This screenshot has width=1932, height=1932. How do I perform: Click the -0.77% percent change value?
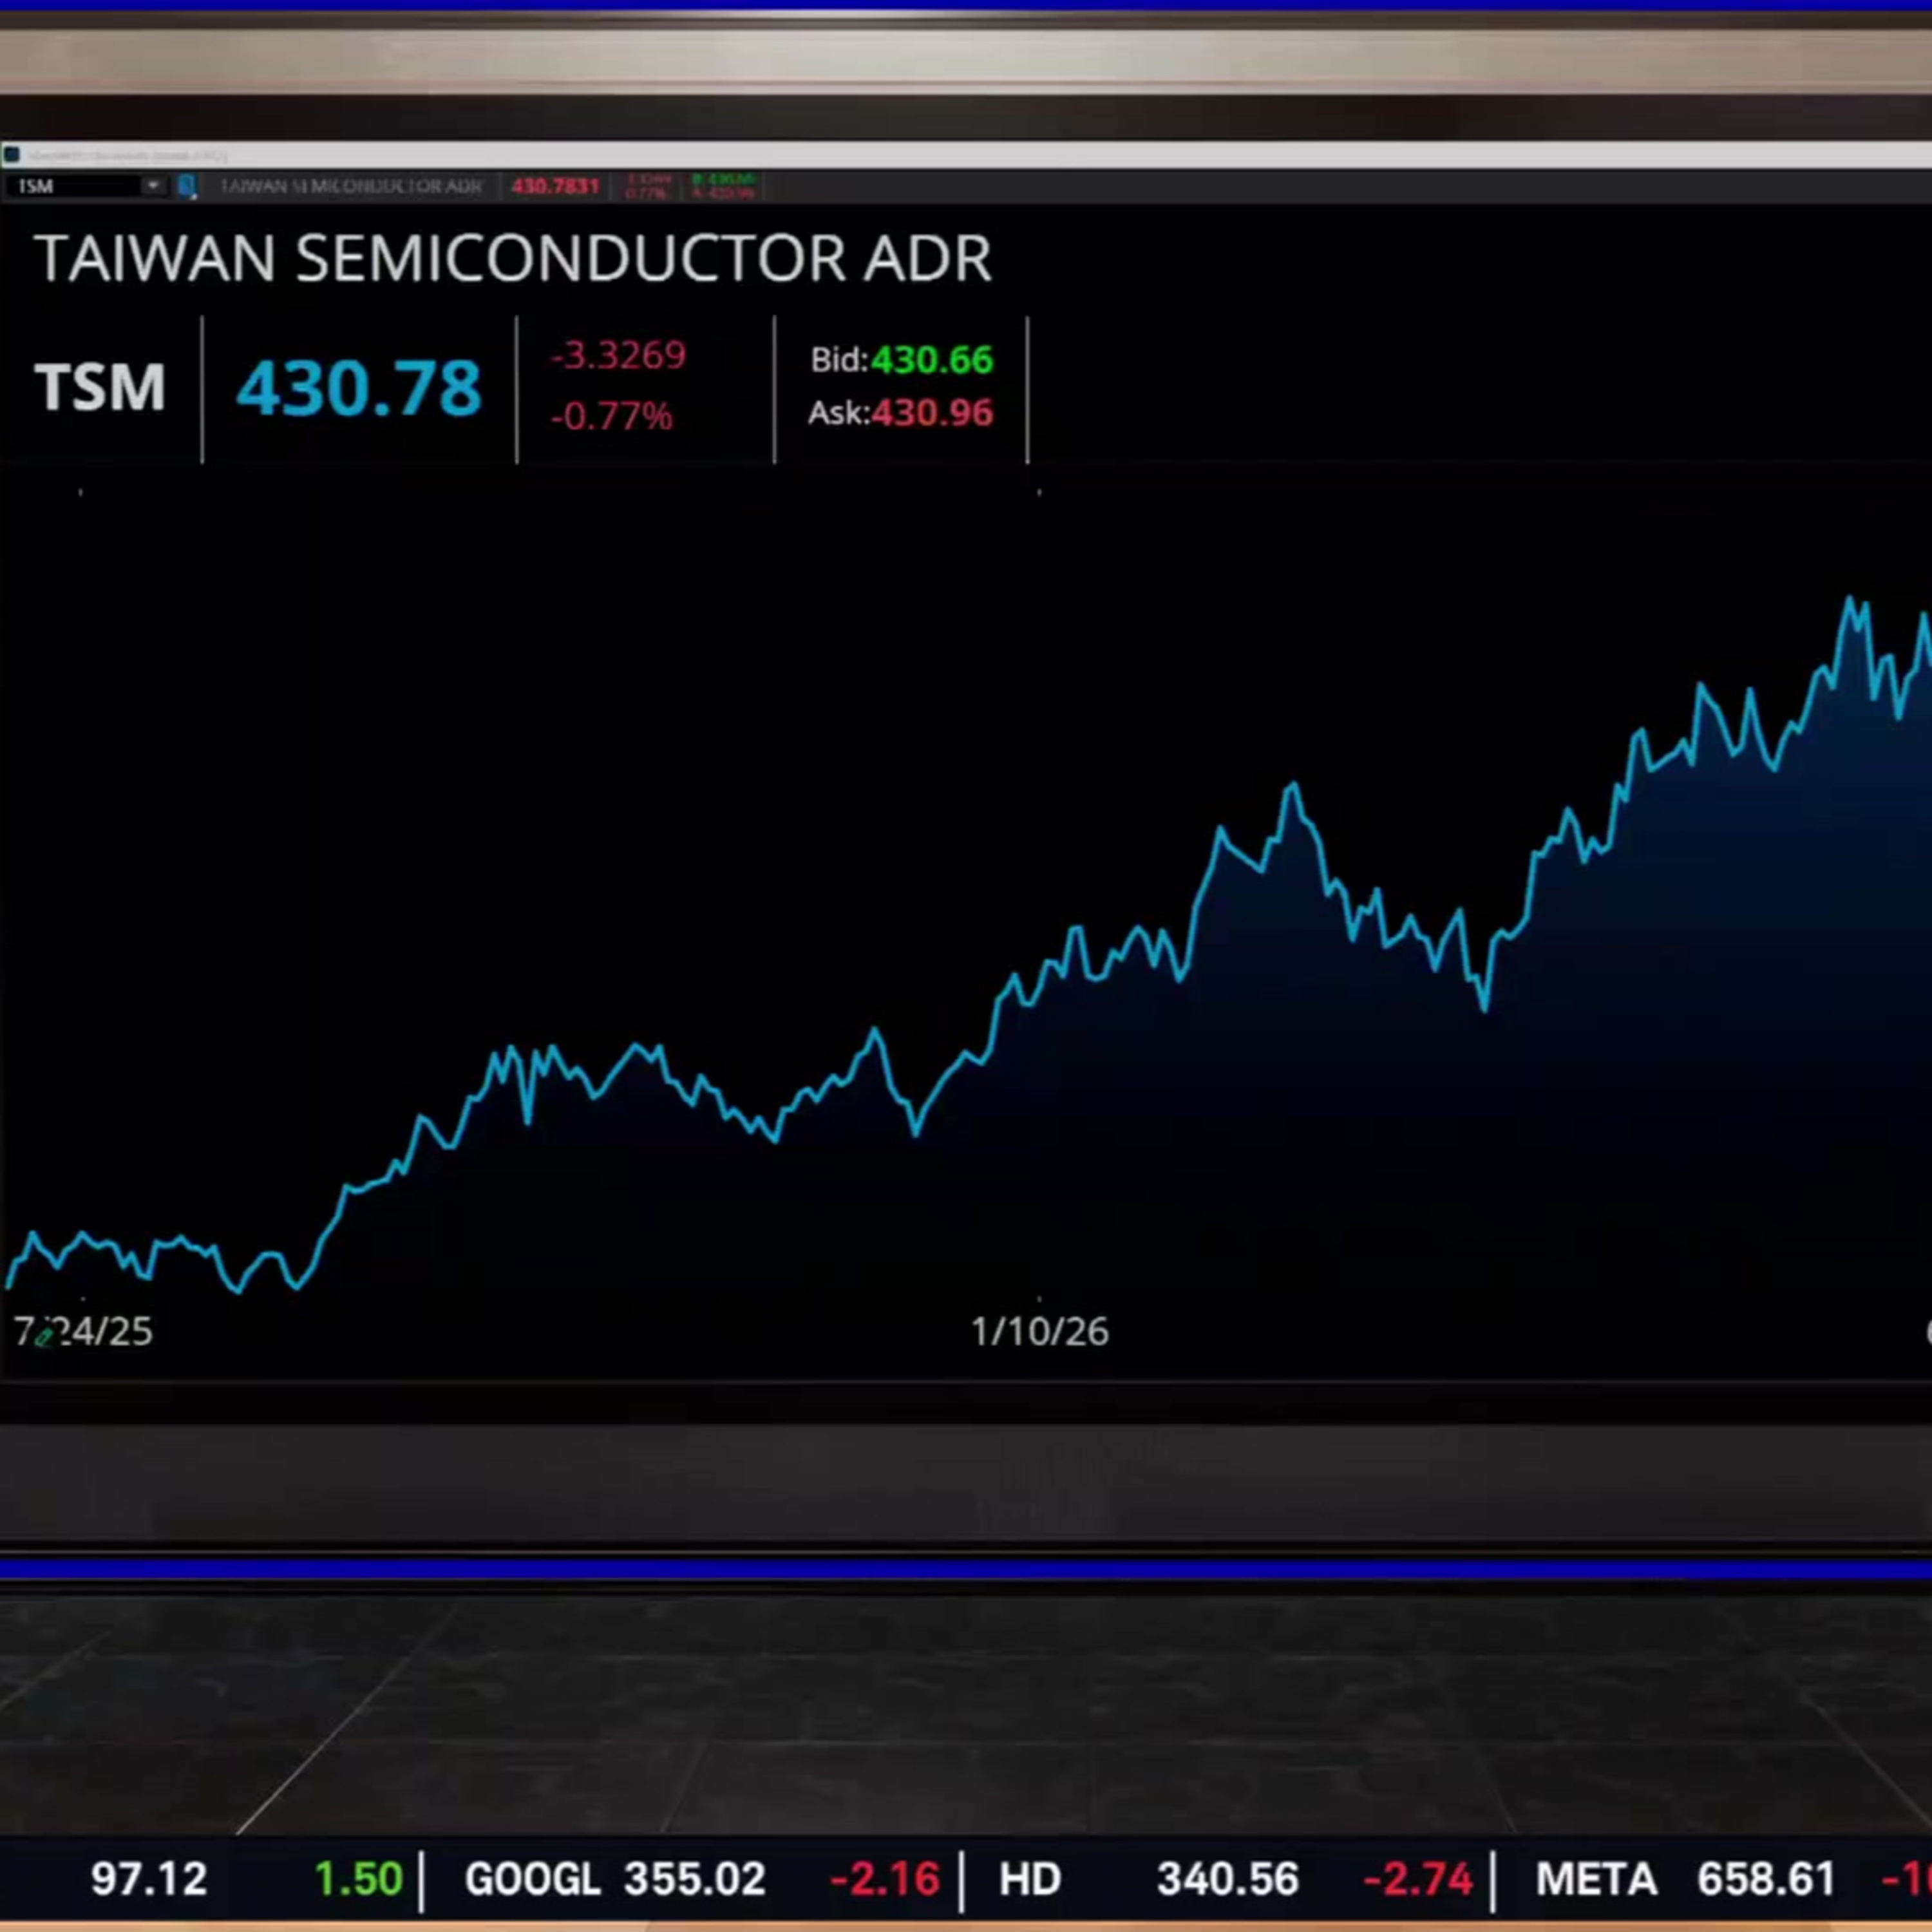pos(611,416)
